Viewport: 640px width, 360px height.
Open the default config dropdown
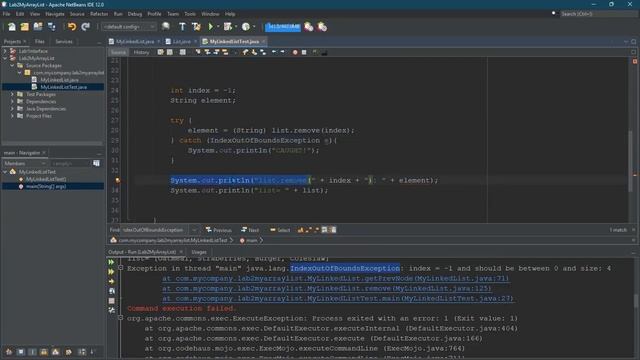point(129,27)
